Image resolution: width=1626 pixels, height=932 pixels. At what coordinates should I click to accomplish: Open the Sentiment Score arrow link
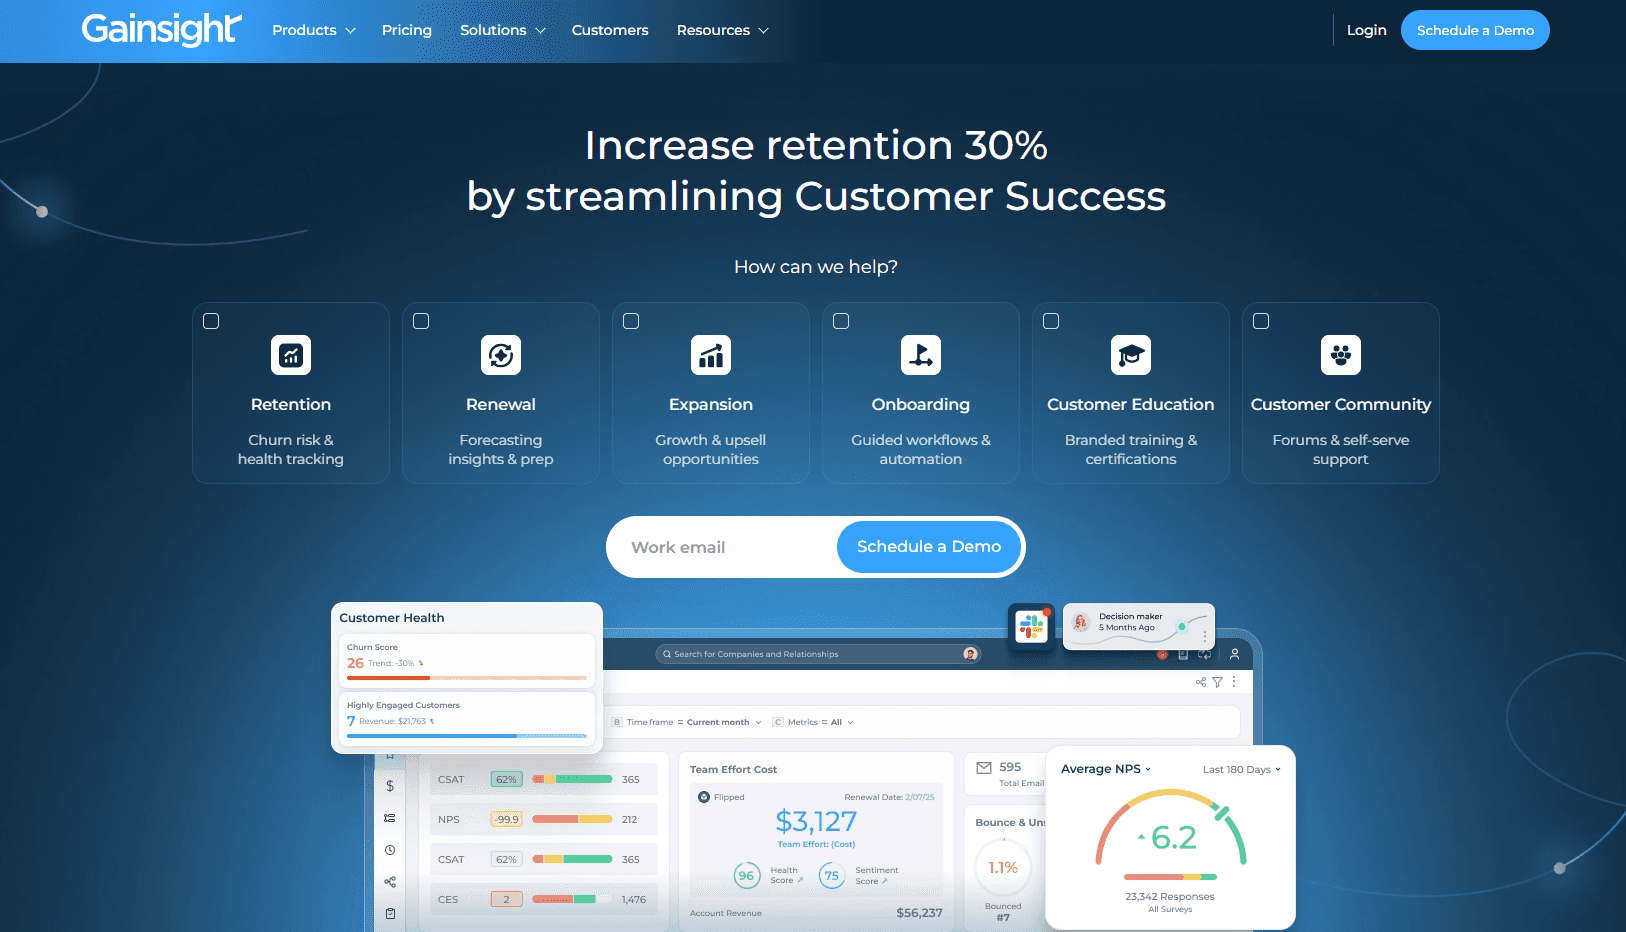pyautogui.click(x=885, y=881)
